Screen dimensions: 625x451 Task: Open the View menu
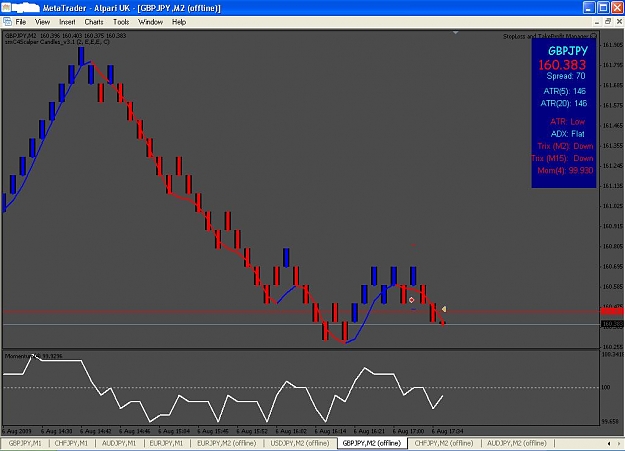(x=42, y=22)
